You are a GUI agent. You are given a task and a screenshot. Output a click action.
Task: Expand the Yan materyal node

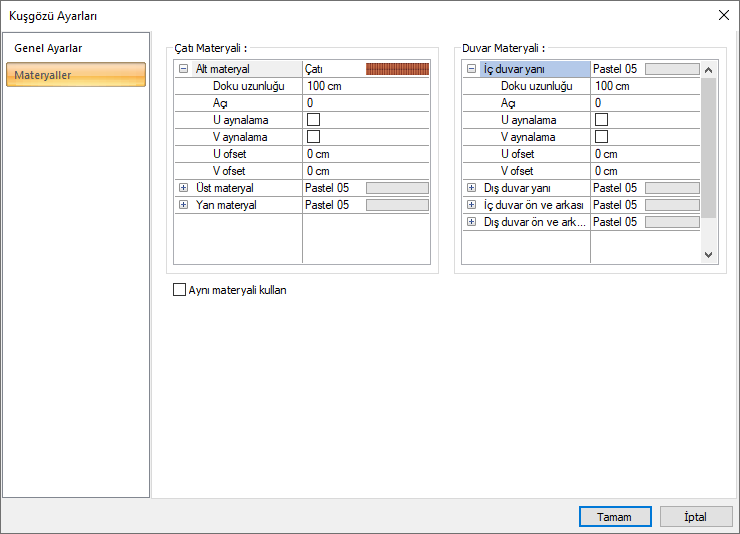[x=183, y=205]
